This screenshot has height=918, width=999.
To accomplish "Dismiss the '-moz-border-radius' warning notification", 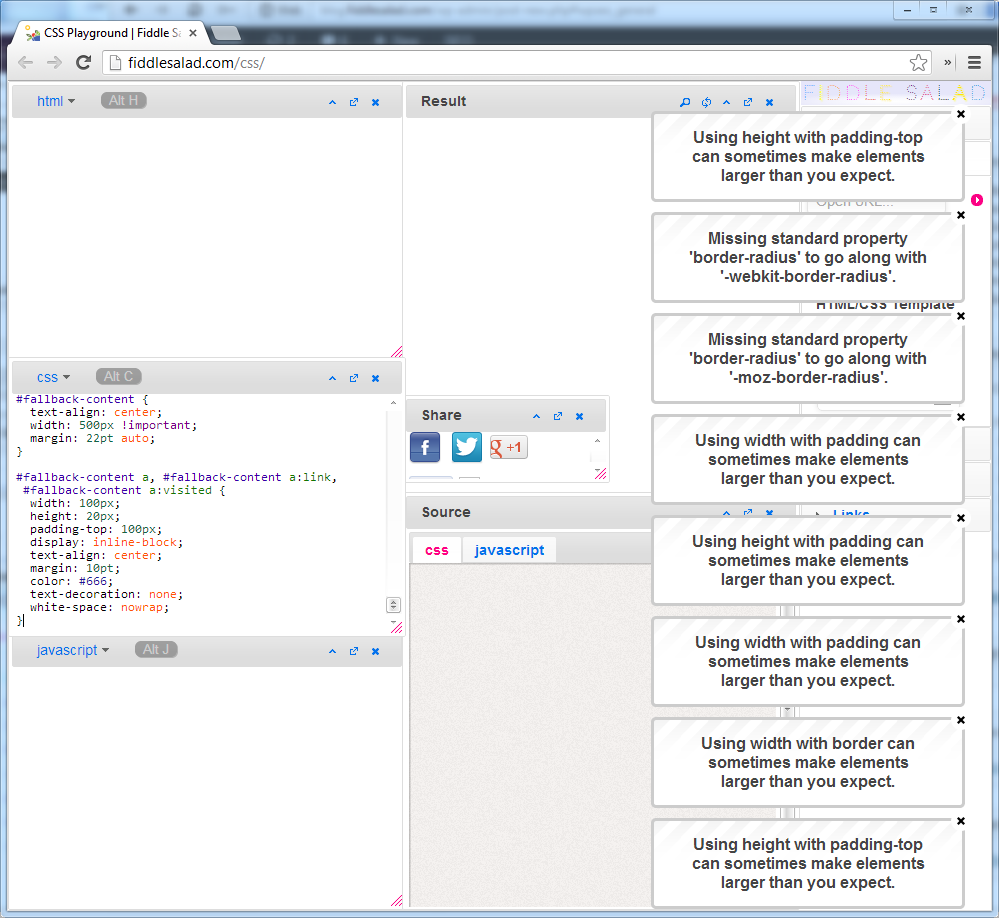I will (961, 316).
